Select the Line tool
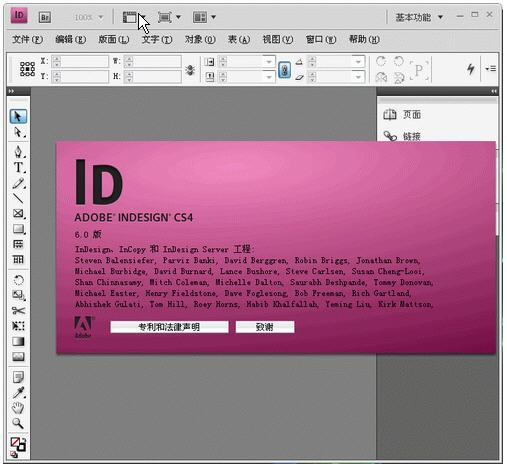Image resolution: width=507 pixels, height=467 pixels. (x=18, y=198)
